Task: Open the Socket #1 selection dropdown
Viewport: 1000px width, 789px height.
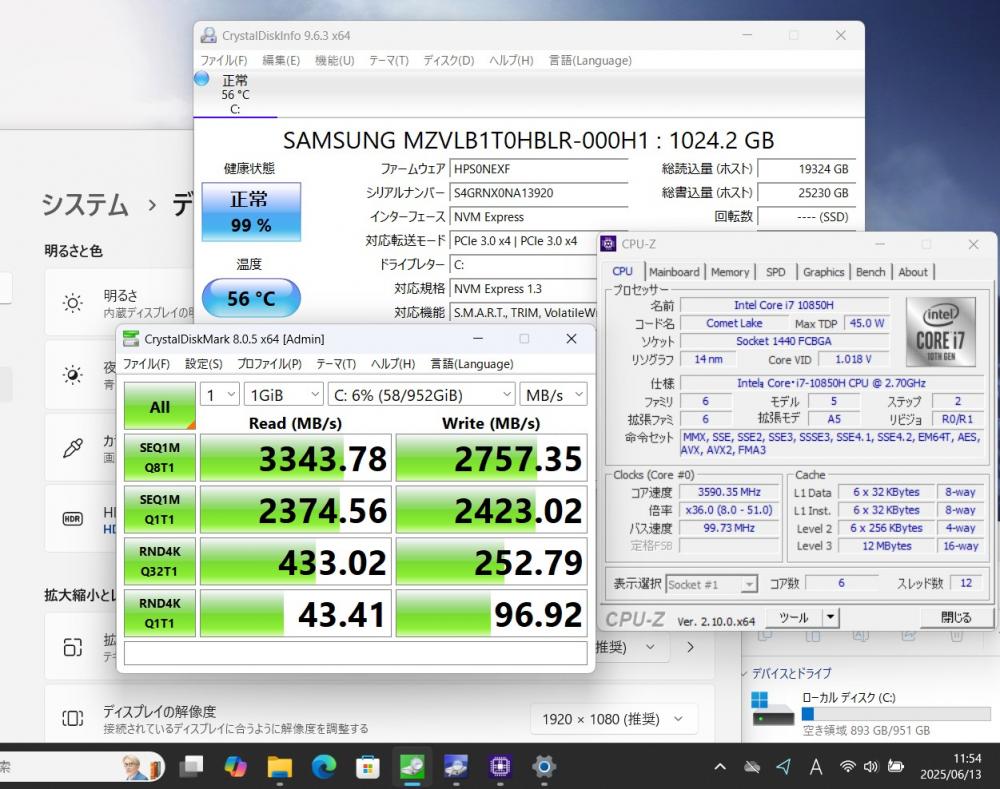Action: coord(712,584)
